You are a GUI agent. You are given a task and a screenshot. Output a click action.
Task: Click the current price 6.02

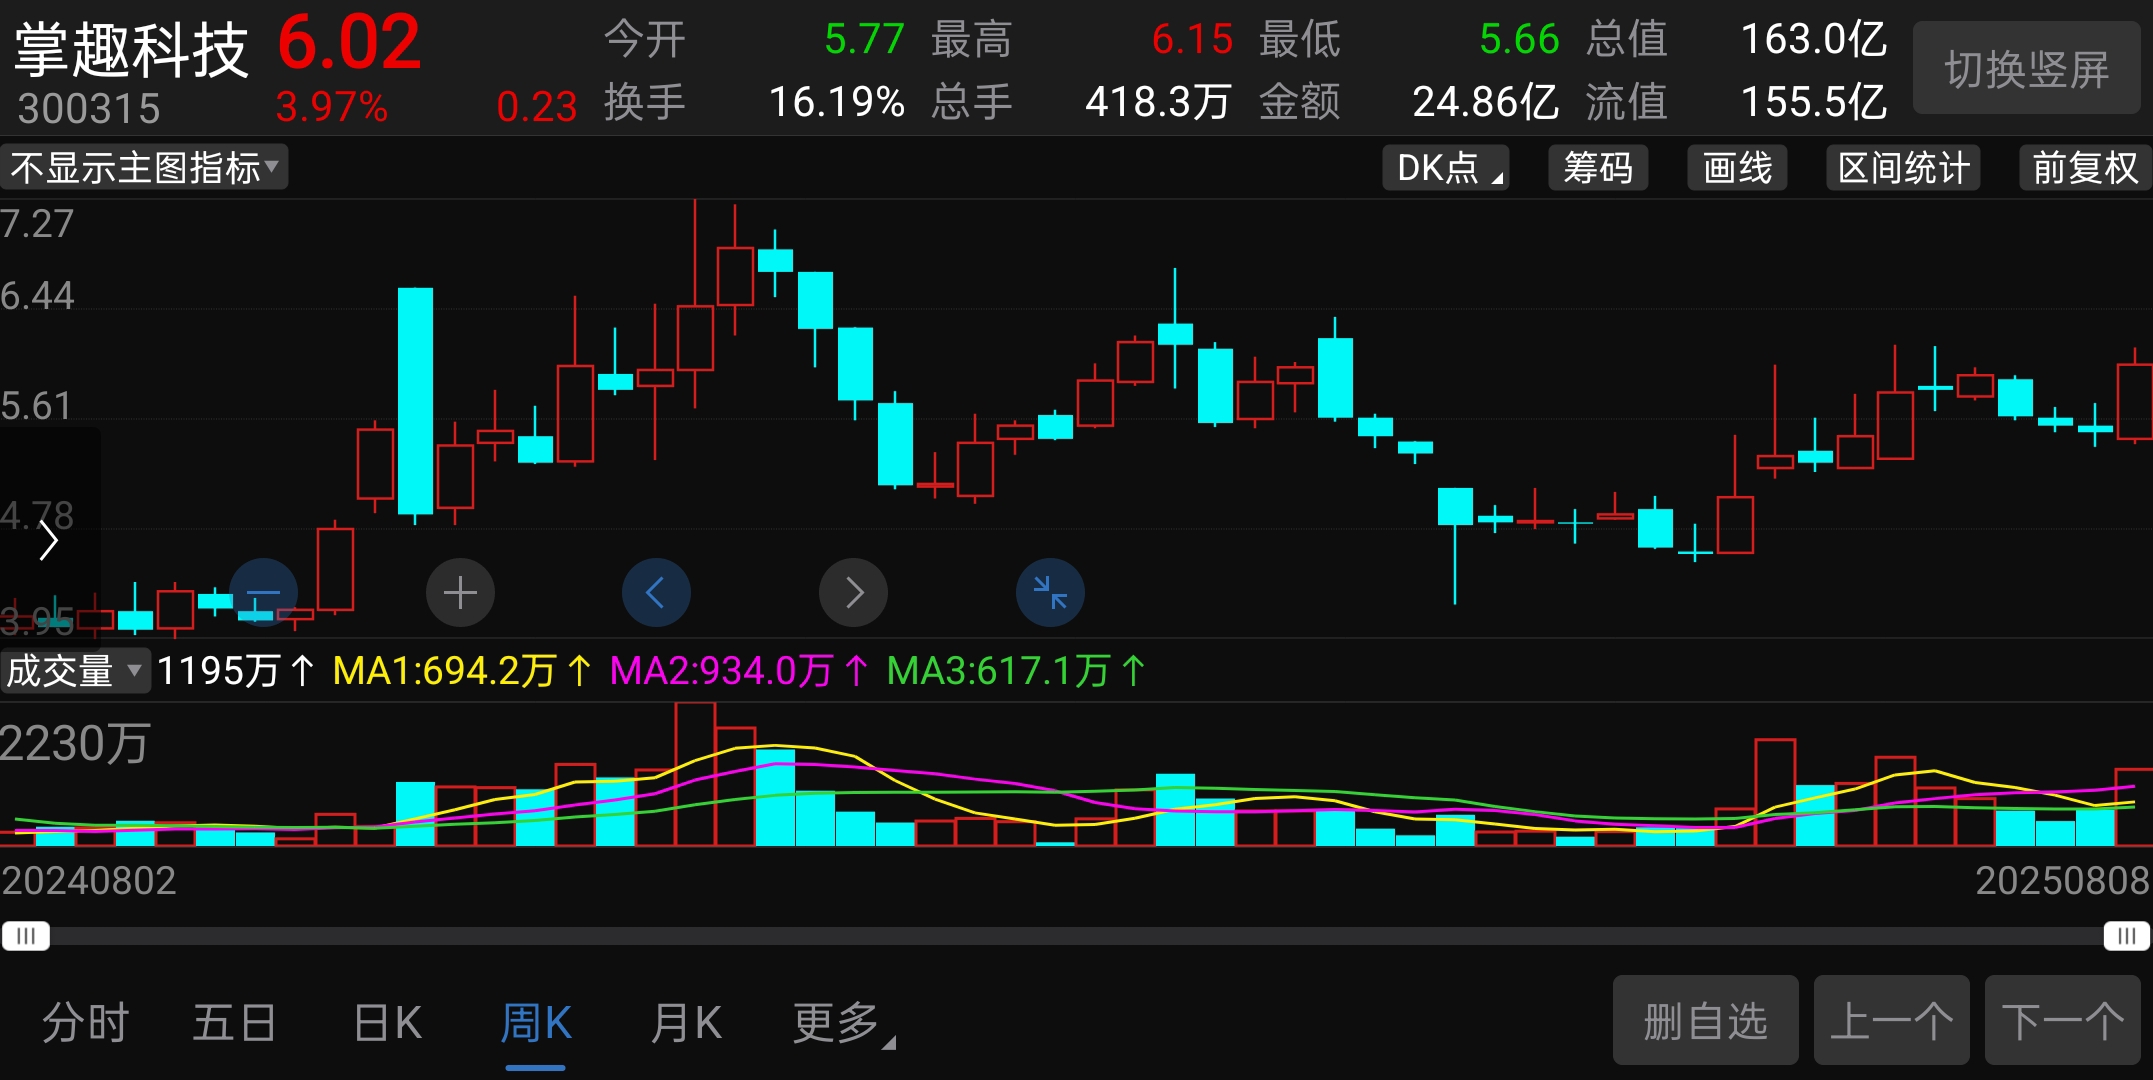[349, 43]
